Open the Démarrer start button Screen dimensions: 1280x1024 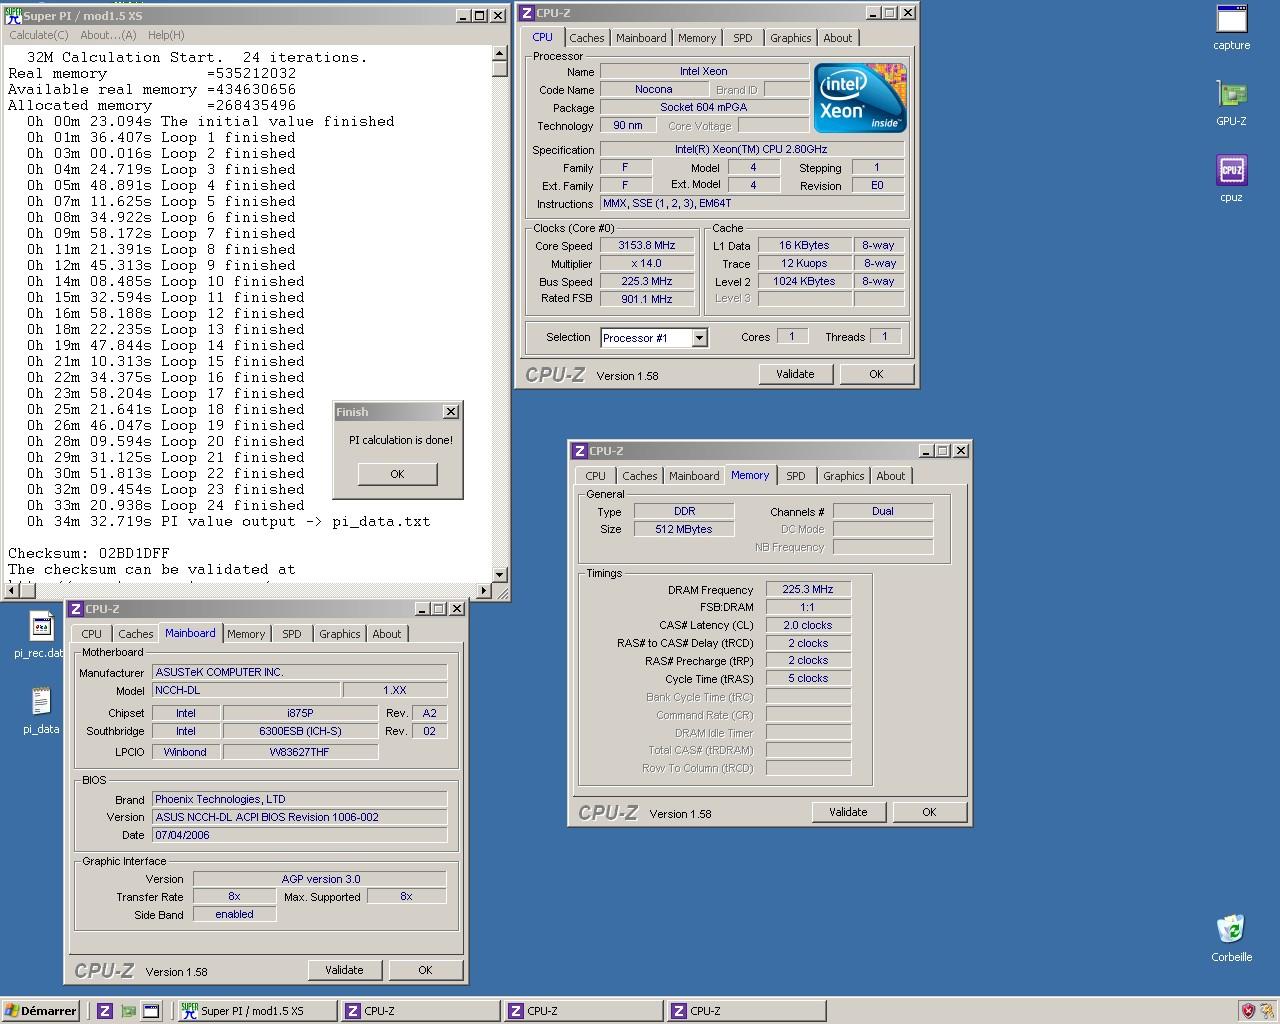(41, 1011)
